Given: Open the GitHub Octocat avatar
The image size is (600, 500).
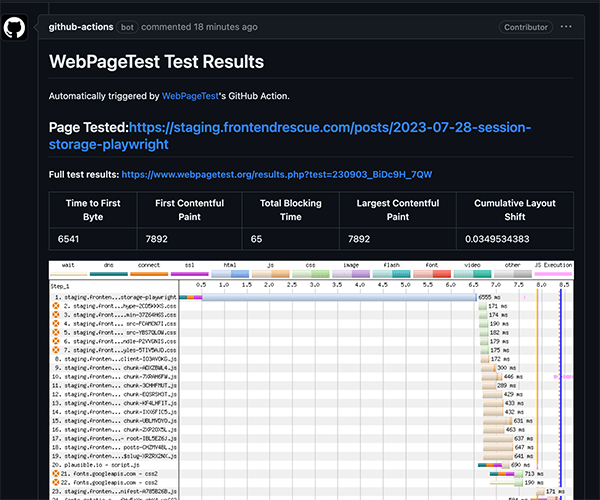Looking at the screenshot, I should [14, 27].
